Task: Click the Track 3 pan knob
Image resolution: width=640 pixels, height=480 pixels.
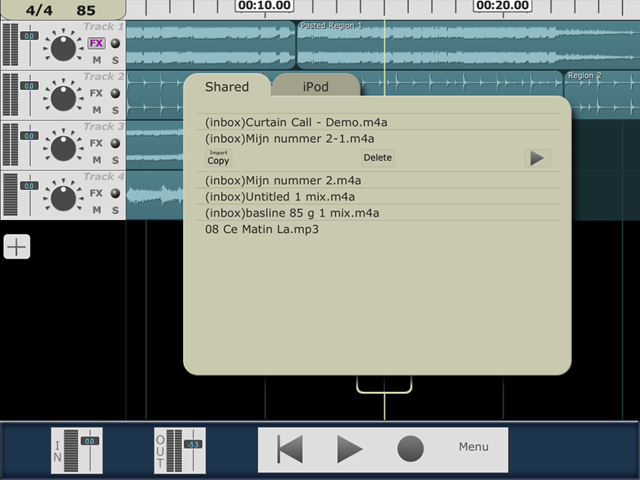Action: [x=63, y=147]
